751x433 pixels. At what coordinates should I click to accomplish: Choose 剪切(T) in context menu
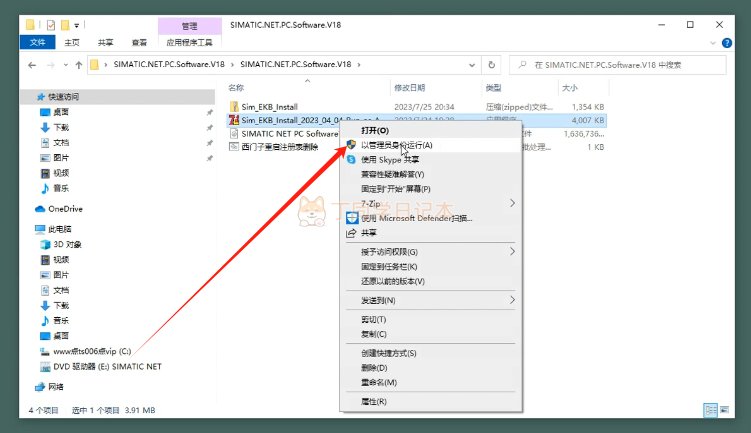pyautogui.click(x=431, y=319)
